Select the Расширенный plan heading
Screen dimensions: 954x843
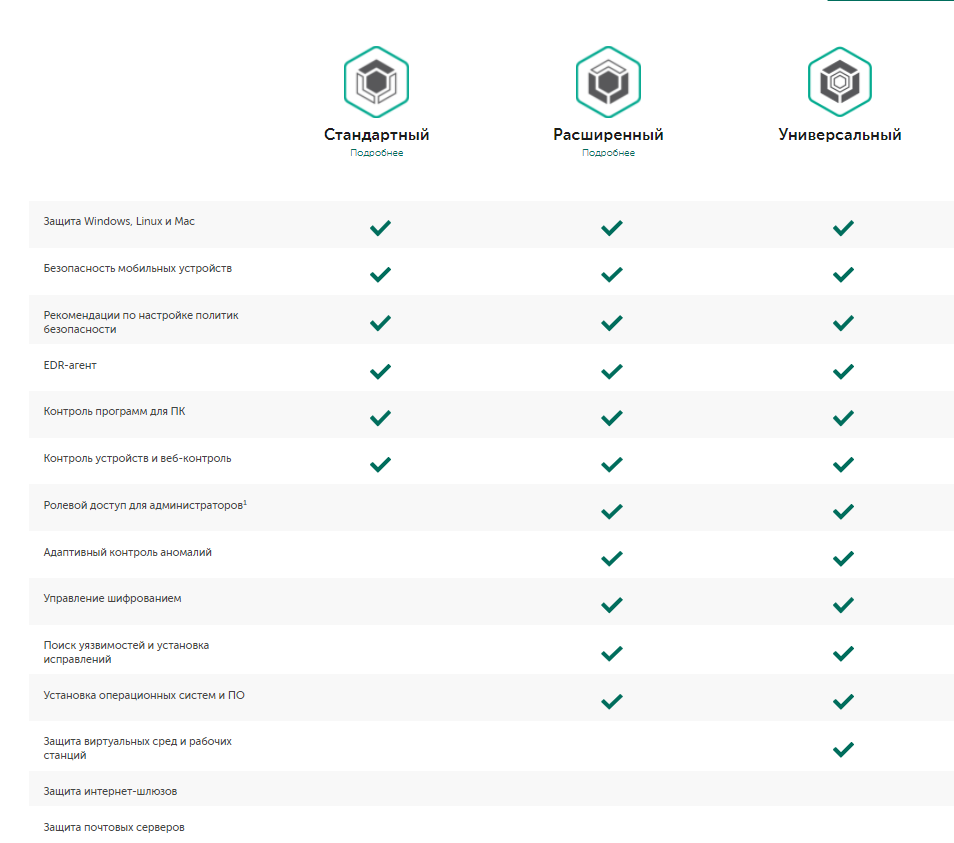(608, 134)
